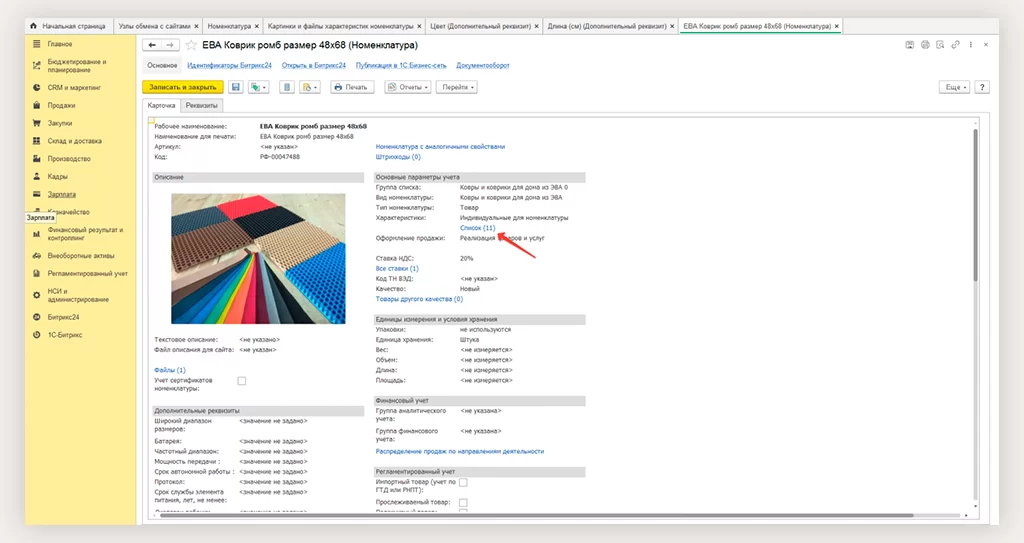Add item to favorites with star icon

point(190,45)
